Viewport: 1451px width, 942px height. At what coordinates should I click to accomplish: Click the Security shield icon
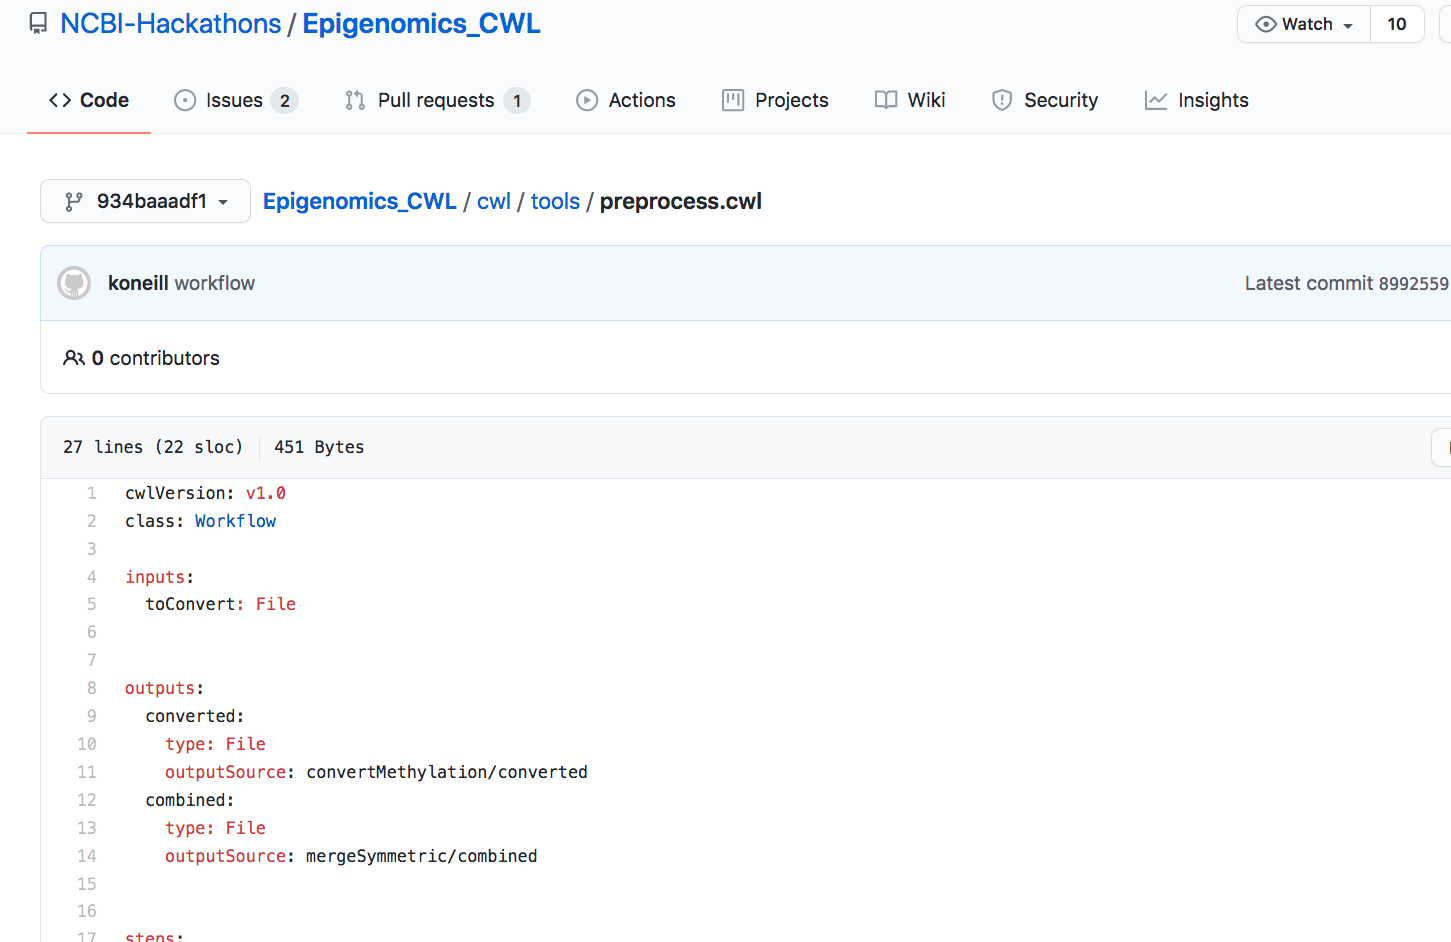pos(1002,100)
